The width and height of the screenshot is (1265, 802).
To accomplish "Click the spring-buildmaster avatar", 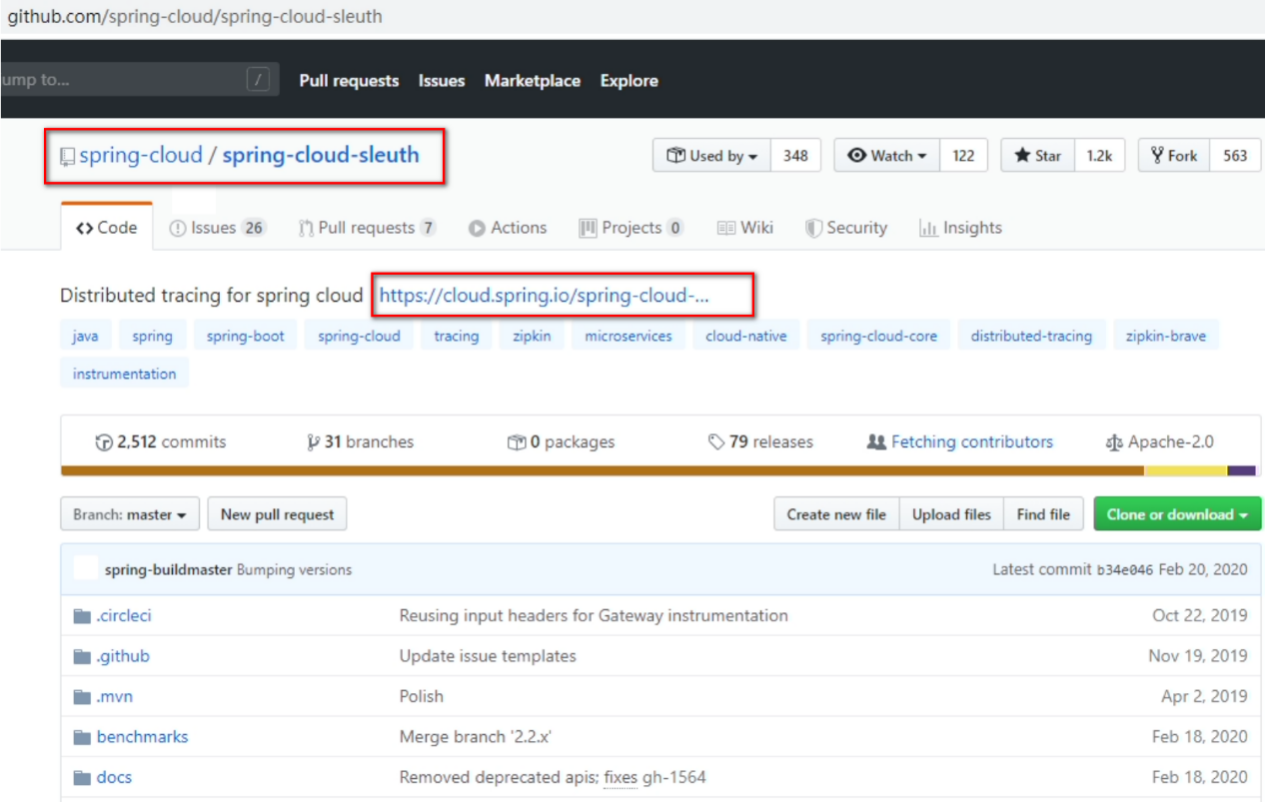I will pyautogui.click(x=86, y=569).
